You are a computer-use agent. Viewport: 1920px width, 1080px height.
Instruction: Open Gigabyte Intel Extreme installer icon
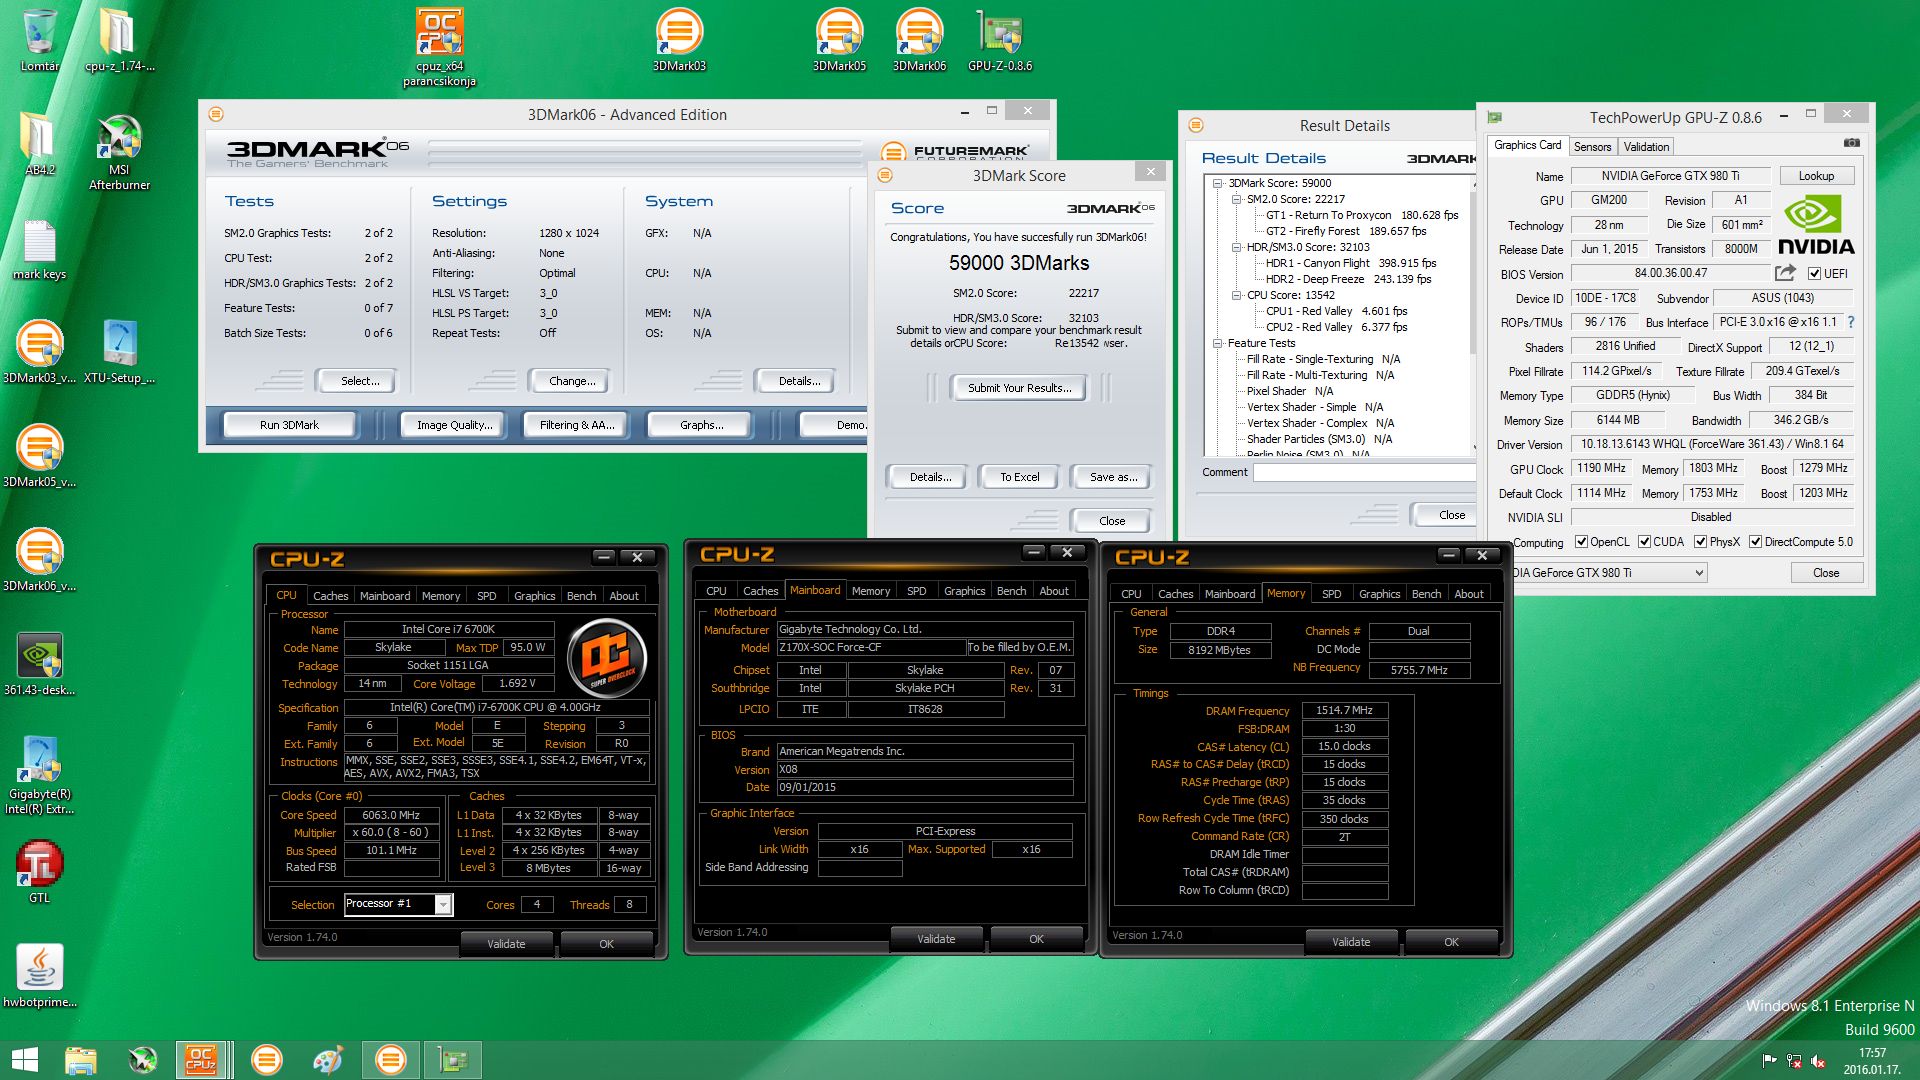(x=40, y=775)
